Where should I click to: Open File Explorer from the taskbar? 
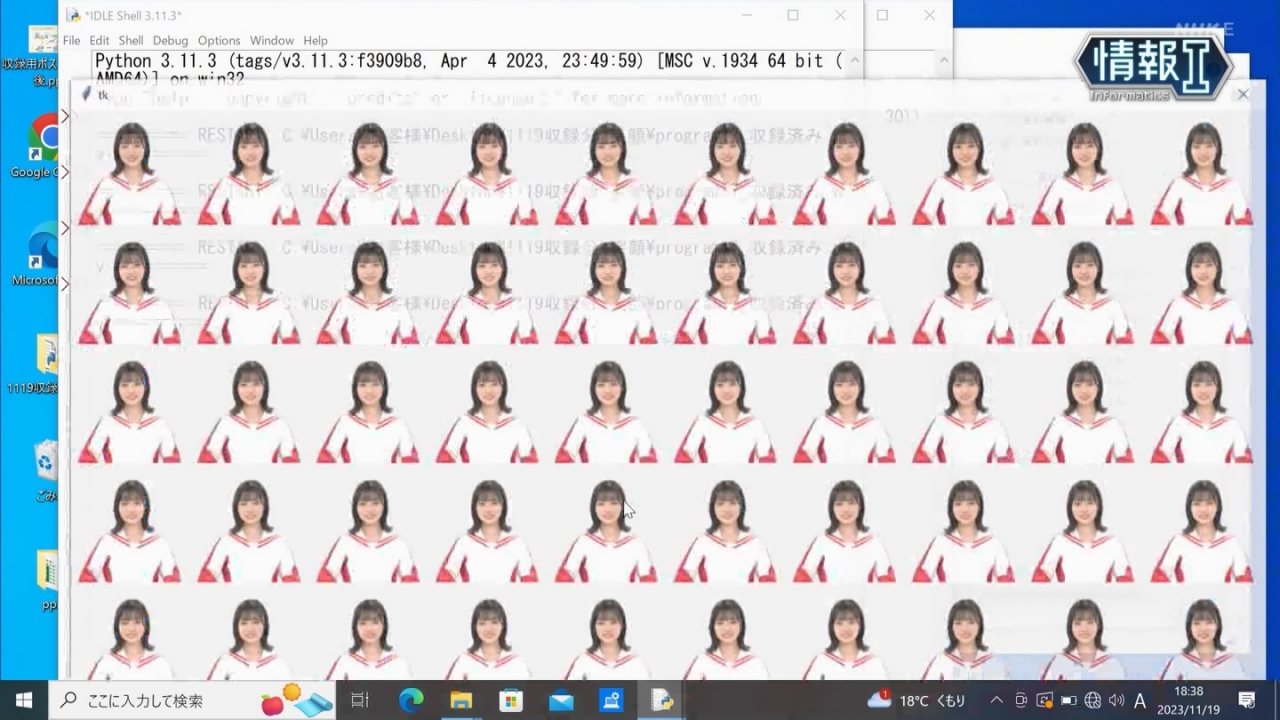461,700
